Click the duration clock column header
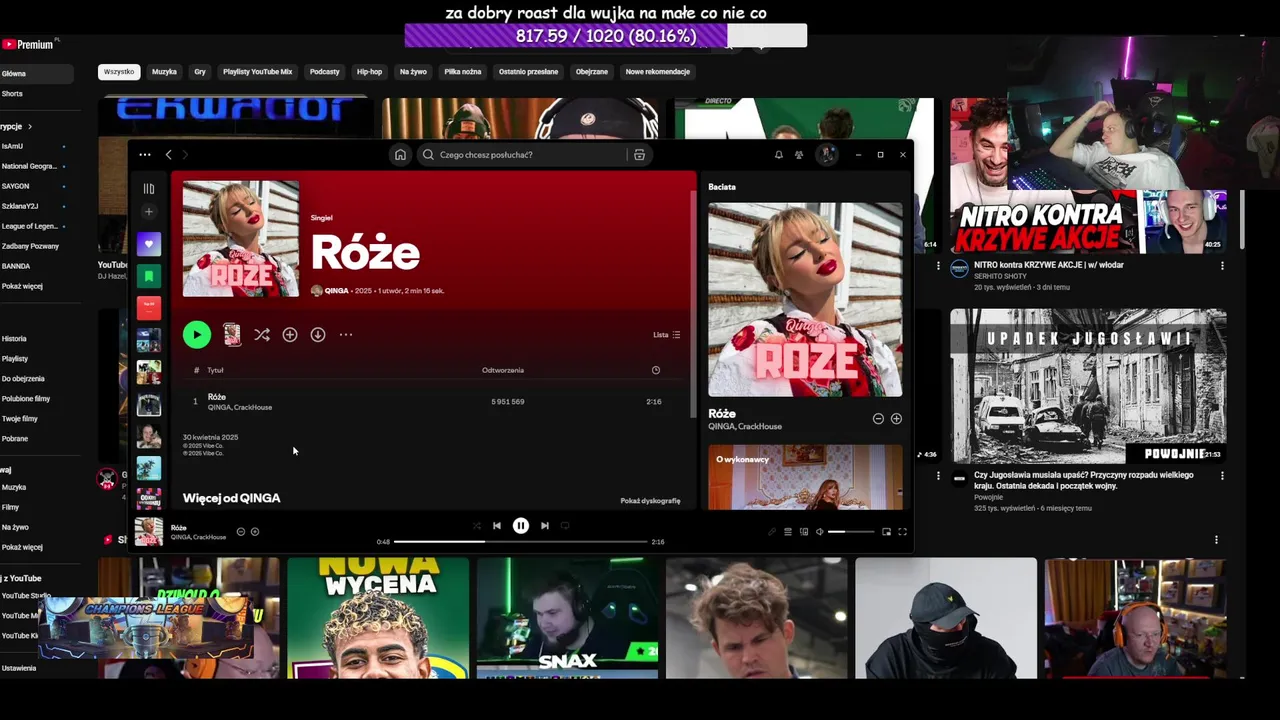 pos(656,370)
